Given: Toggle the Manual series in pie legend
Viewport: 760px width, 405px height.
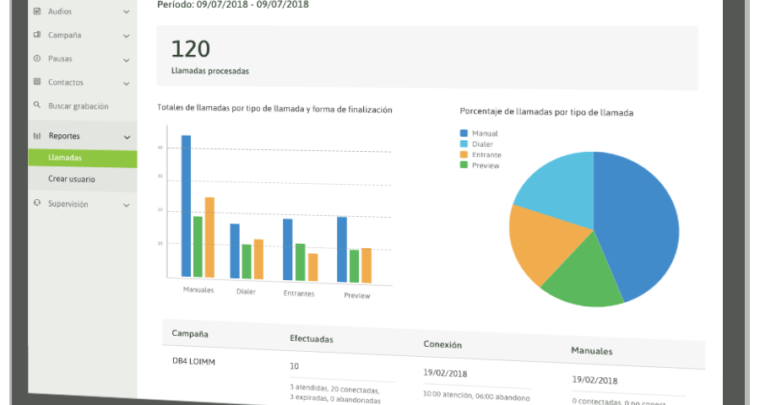Looking at the screenshot, I should click(484, 133).
